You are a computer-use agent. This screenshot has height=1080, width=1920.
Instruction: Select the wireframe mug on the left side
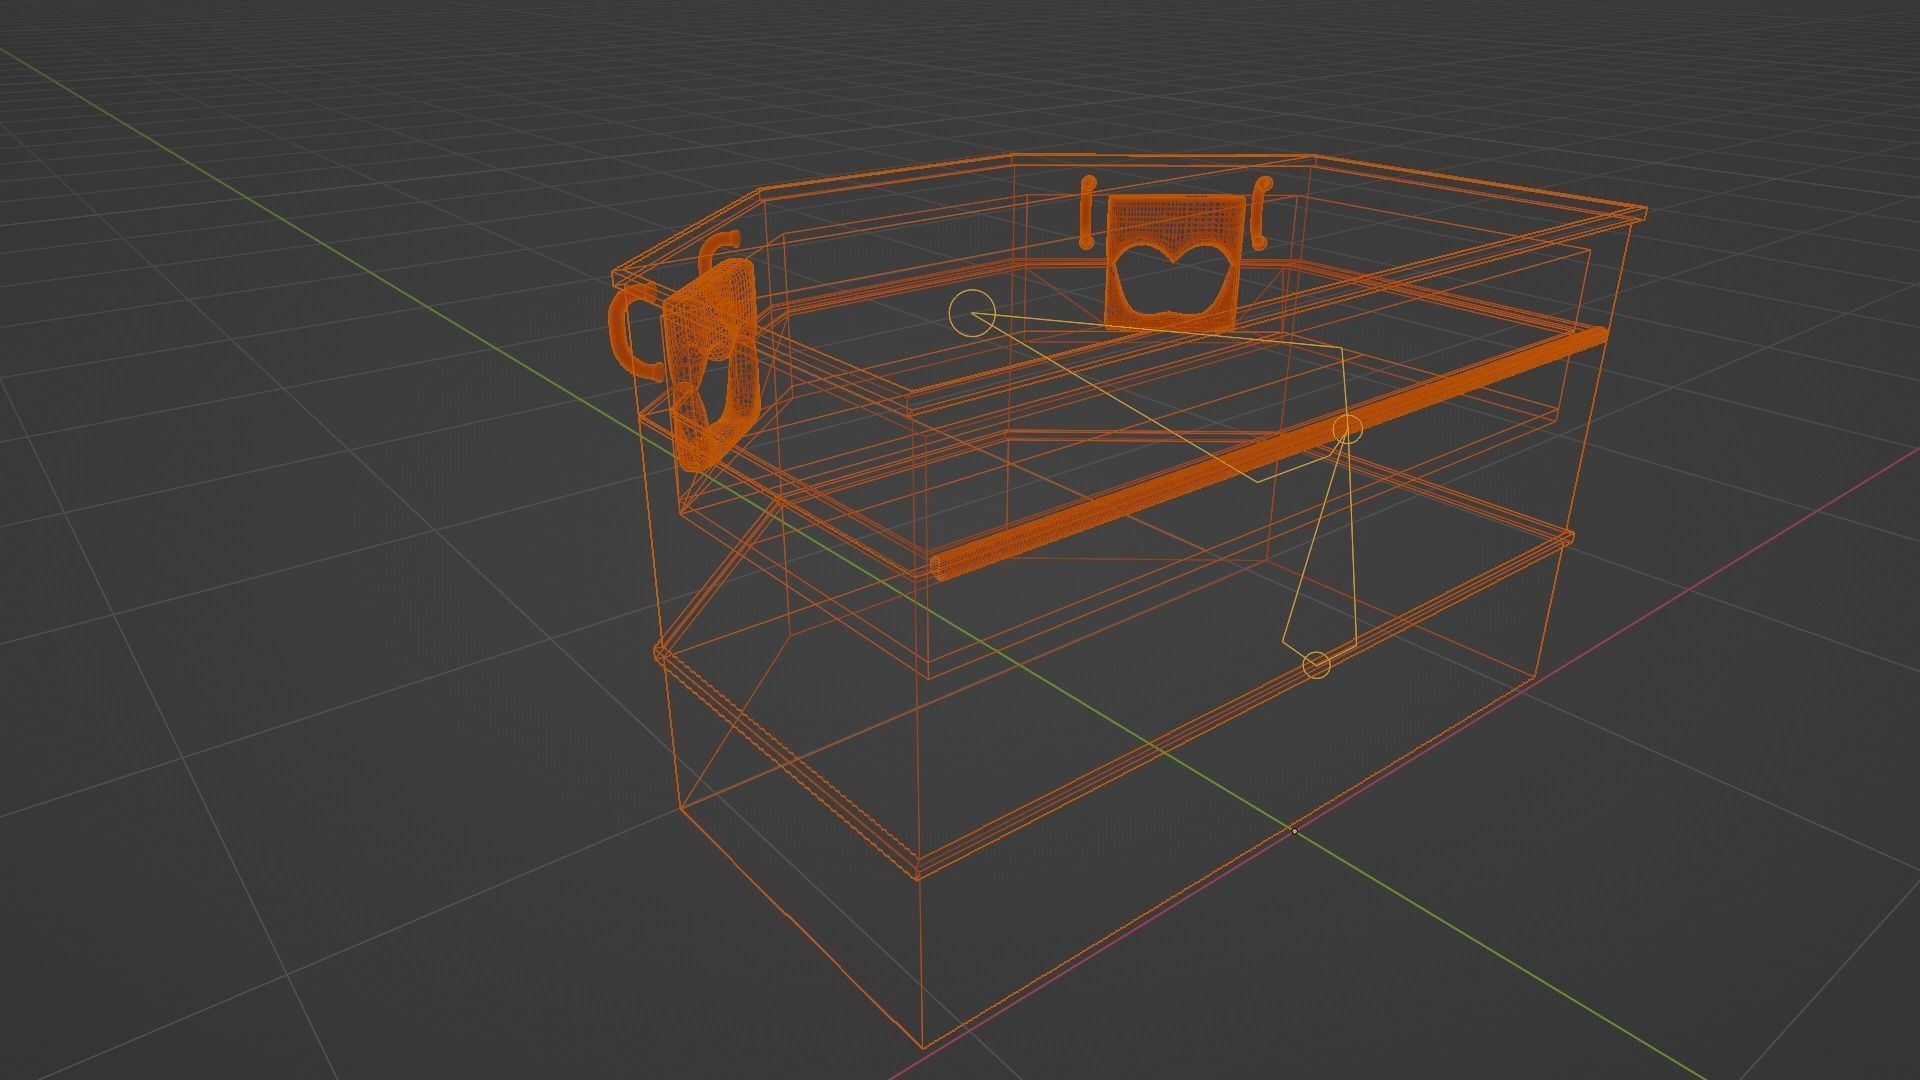(710, 365)
